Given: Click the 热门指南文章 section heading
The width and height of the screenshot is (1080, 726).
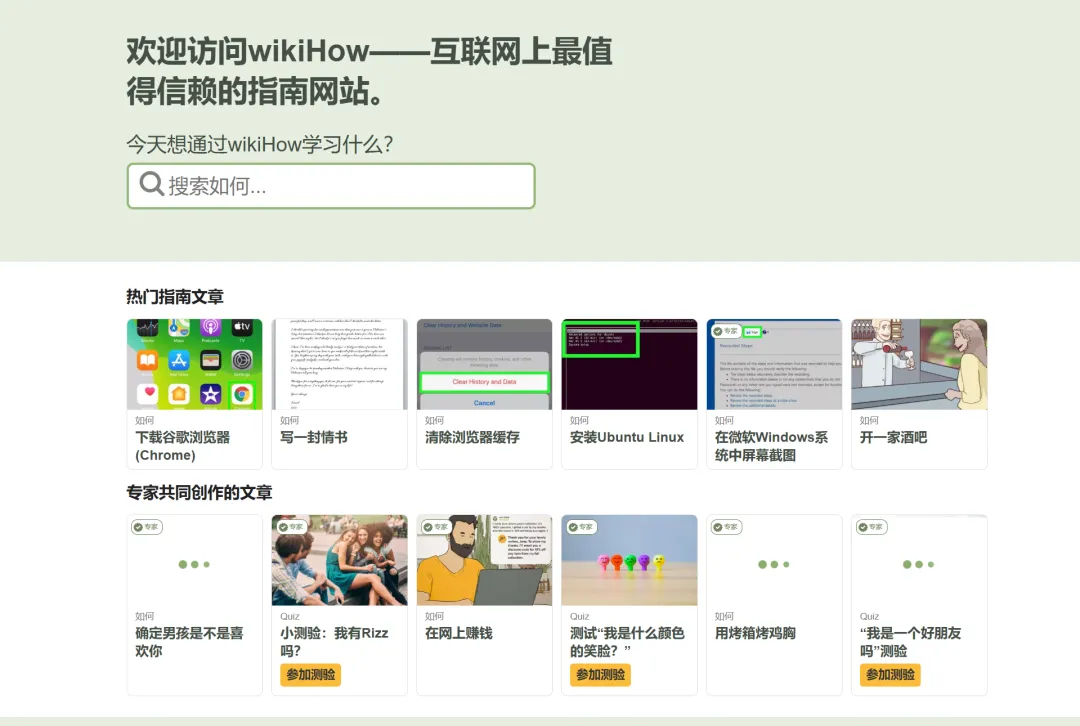Looking at the screenshot, I should 175,297.
